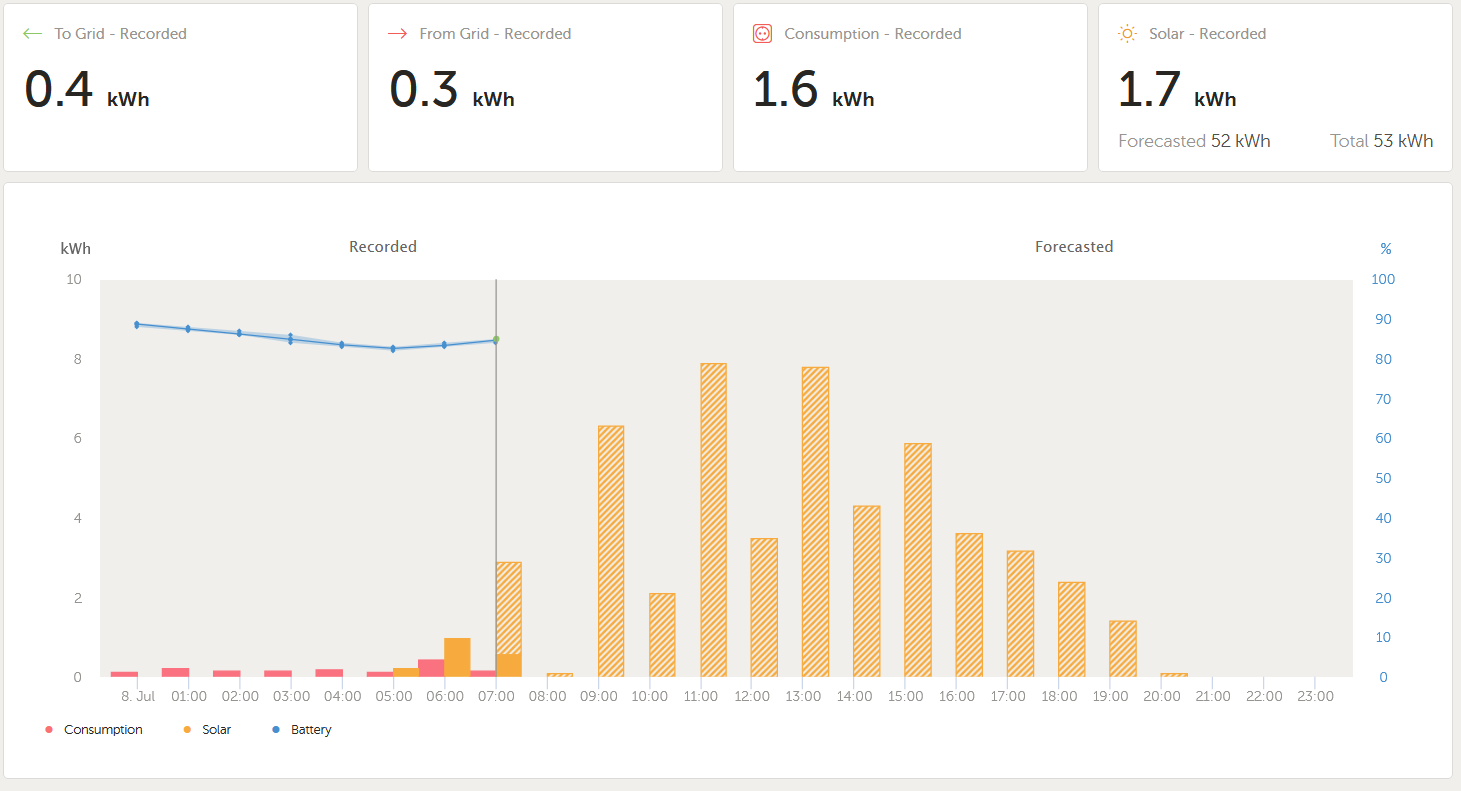Click the 14:00 forecasted solar bar
The width and height of the screenshot is (1461, 791).
[866, 591]
